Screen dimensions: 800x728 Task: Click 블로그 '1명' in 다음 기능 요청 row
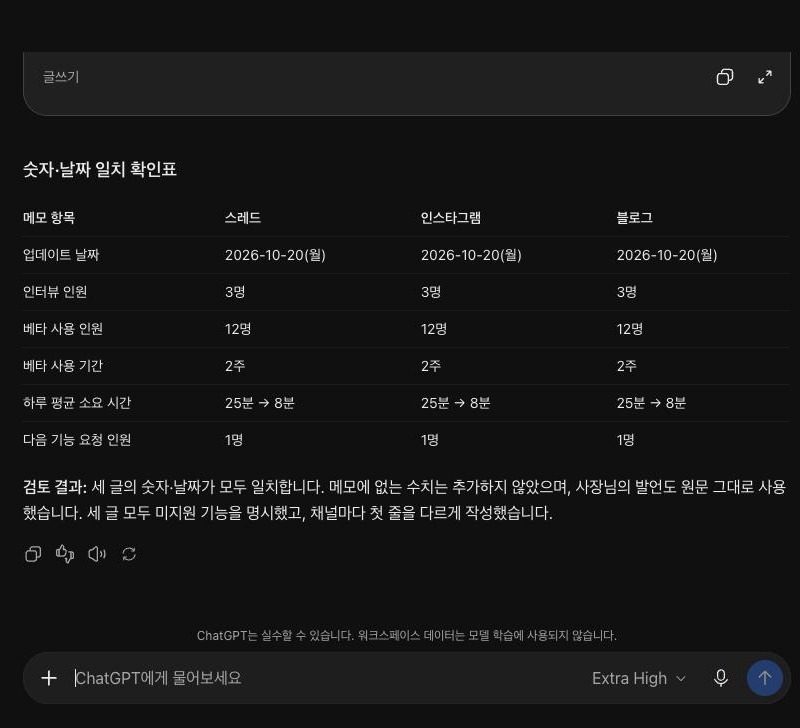pos(626,440)
